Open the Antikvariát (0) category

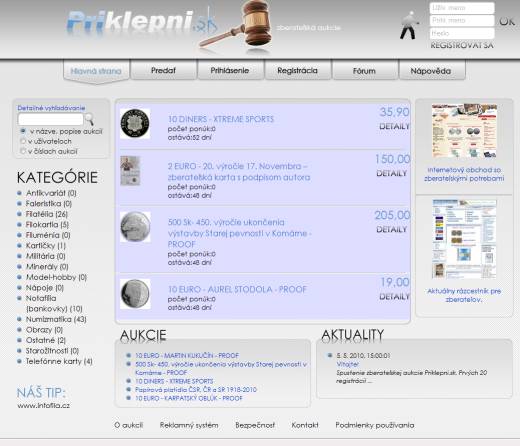point(51,193)
